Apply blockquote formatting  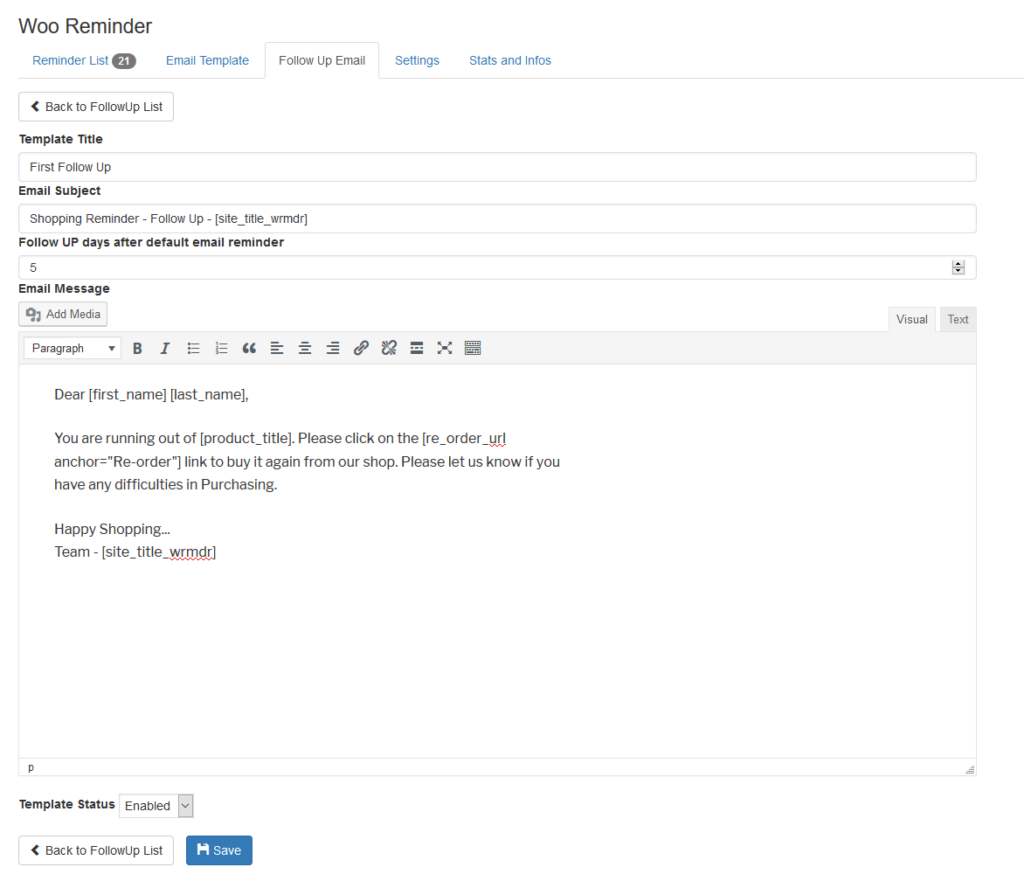[x=249, y=348]
